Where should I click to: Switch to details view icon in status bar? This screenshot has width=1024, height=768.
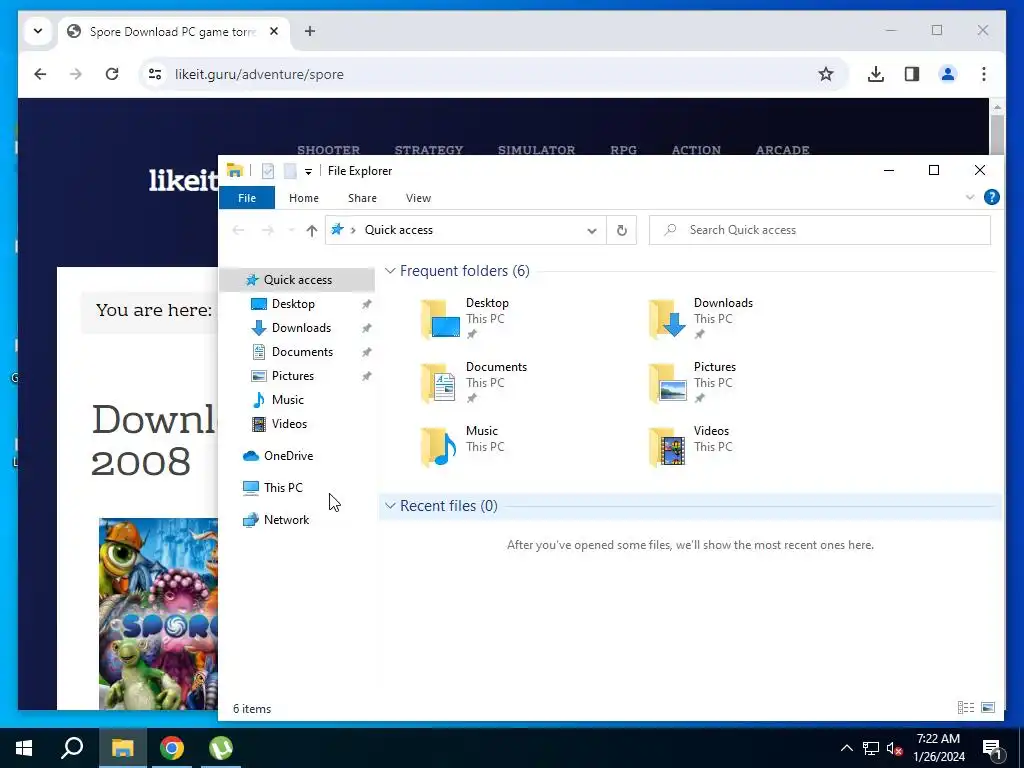pos(966,708)
